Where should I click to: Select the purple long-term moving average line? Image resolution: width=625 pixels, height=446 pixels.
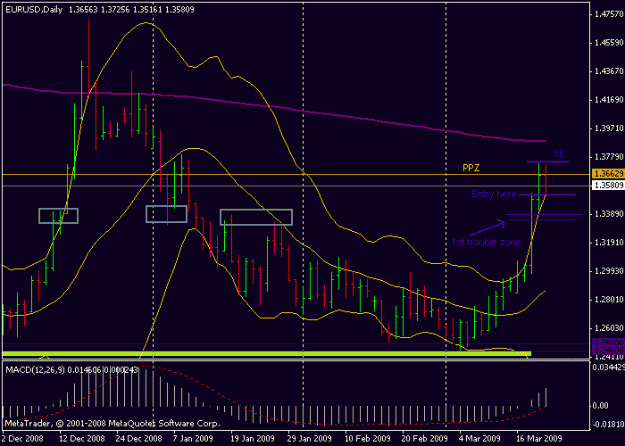pyautogui.click(x=303, y=112)
